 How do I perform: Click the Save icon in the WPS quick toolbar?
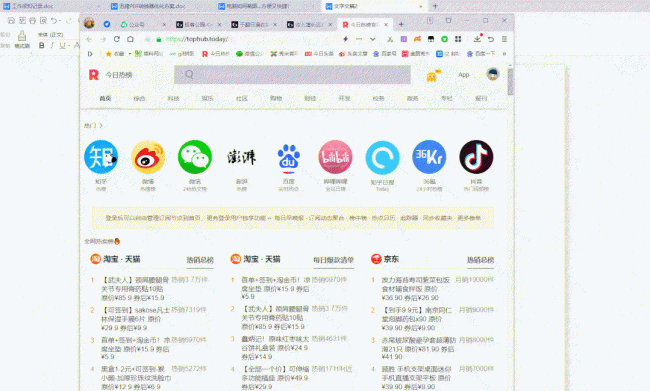11,20
